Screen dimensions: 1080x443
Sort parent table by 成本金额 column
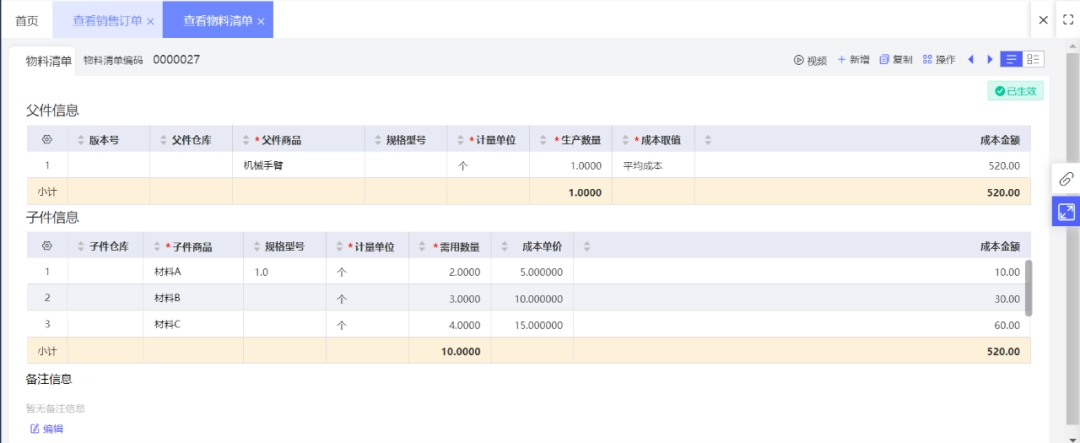pos(708,140)
